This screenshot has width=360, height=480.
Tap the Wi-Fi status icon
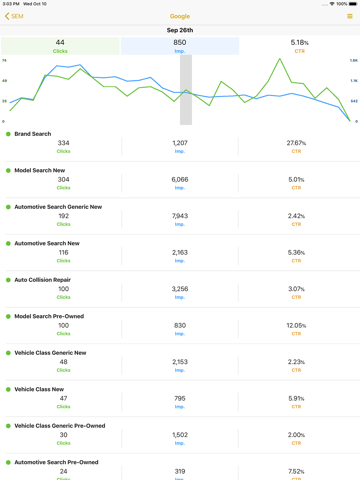tap(332, 4)
